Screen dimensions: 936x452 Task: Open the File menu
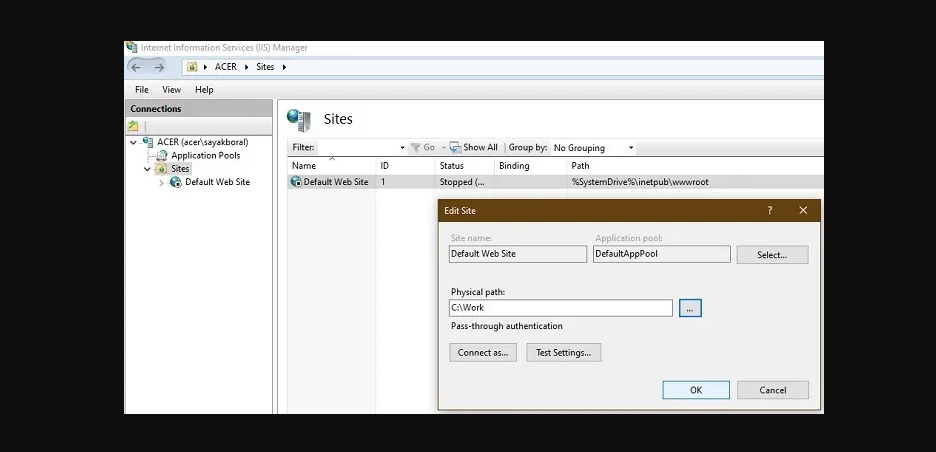141,90
